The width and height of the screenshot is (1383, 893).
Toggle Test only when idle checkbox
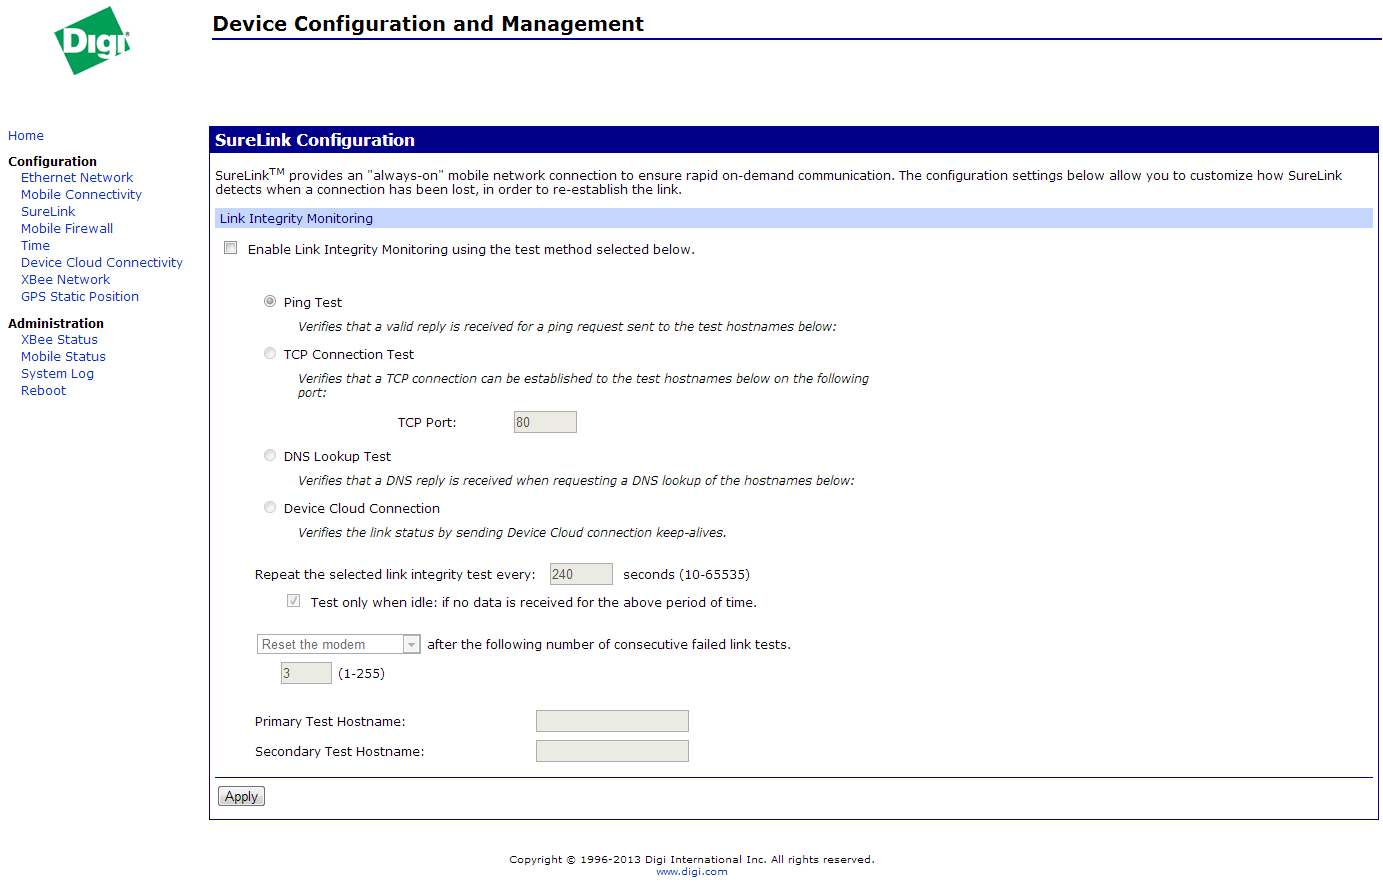tap(293, 601)
